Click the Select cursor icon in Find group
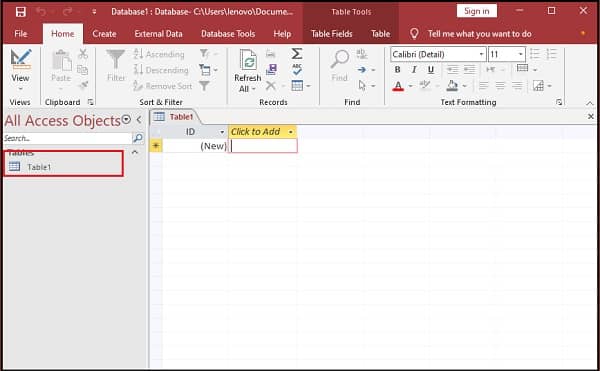This screenshot has height=371, width=600. pyautogui.click(x=362, y=85)
